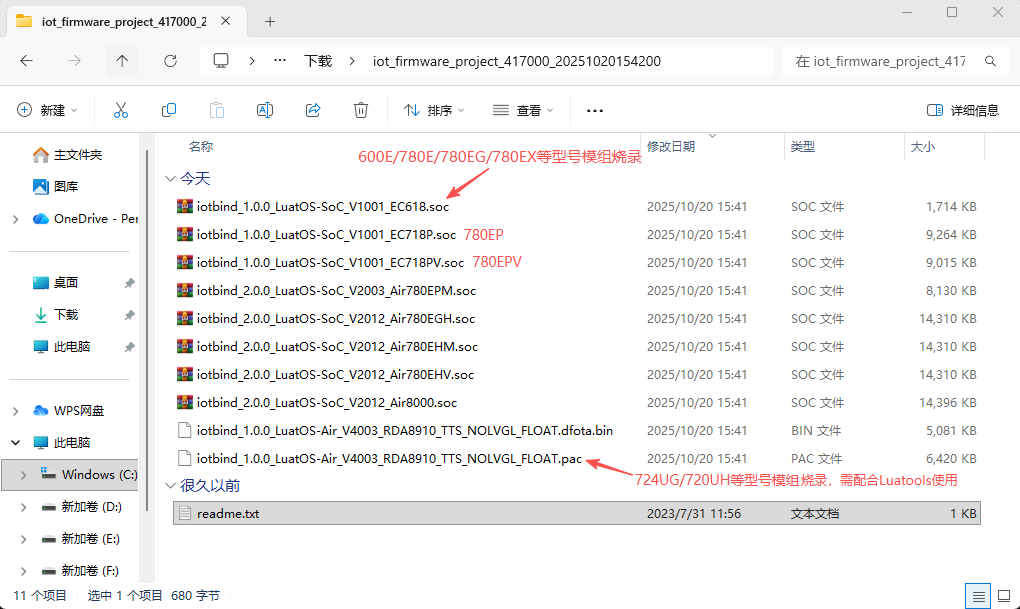Screen dimensions: 1020x609
Task: Click the Downloads breadcrumb in address bar
Action: (318, 61)
